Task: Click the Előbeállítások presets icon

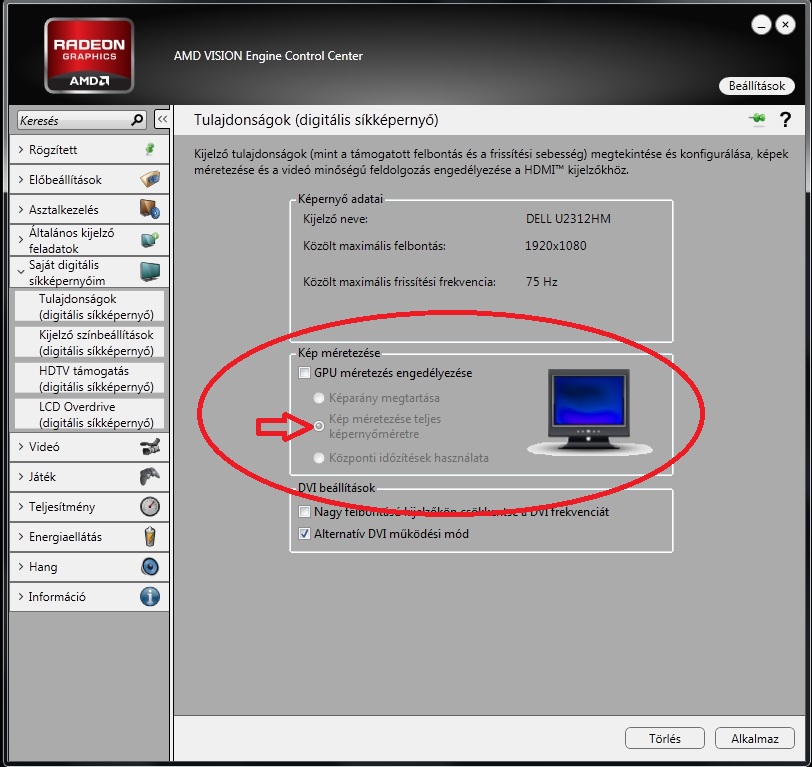Action: coord(150,179)
